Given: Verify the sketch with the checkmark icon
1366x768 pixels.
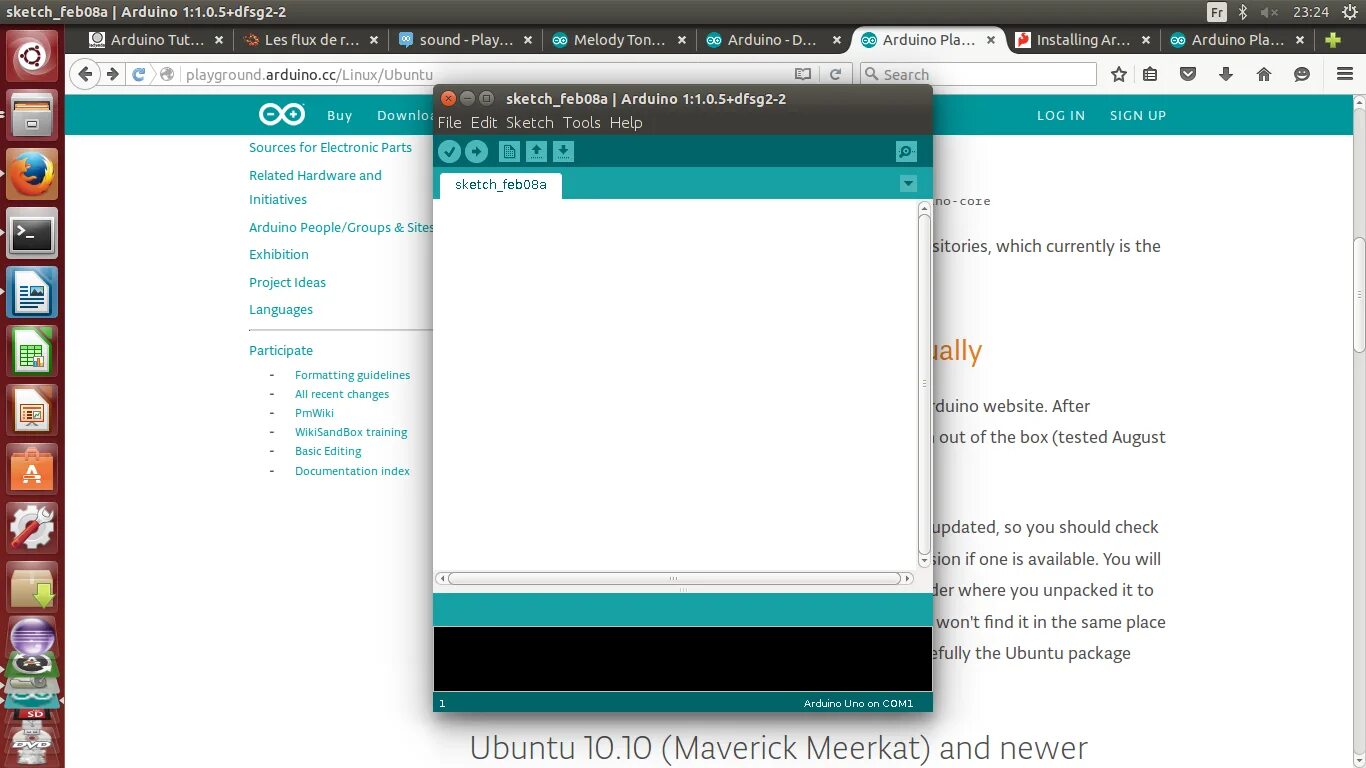Looking at the screenshot, I should click(x=449, y=151).
